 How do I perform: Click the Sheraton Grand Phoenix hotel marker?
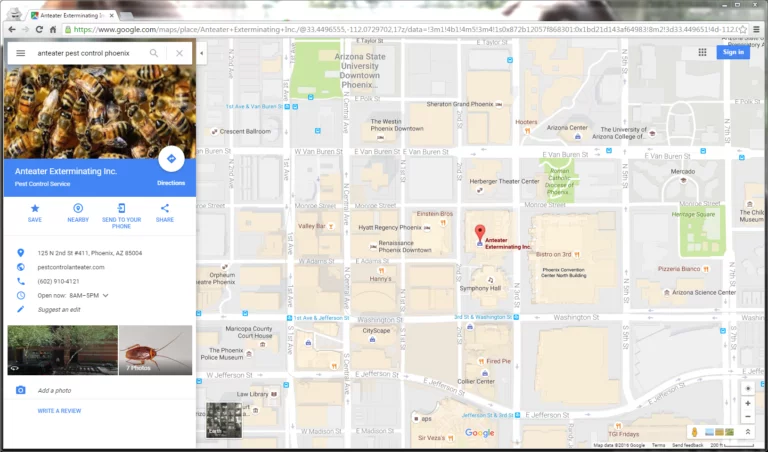pos(499,104)
